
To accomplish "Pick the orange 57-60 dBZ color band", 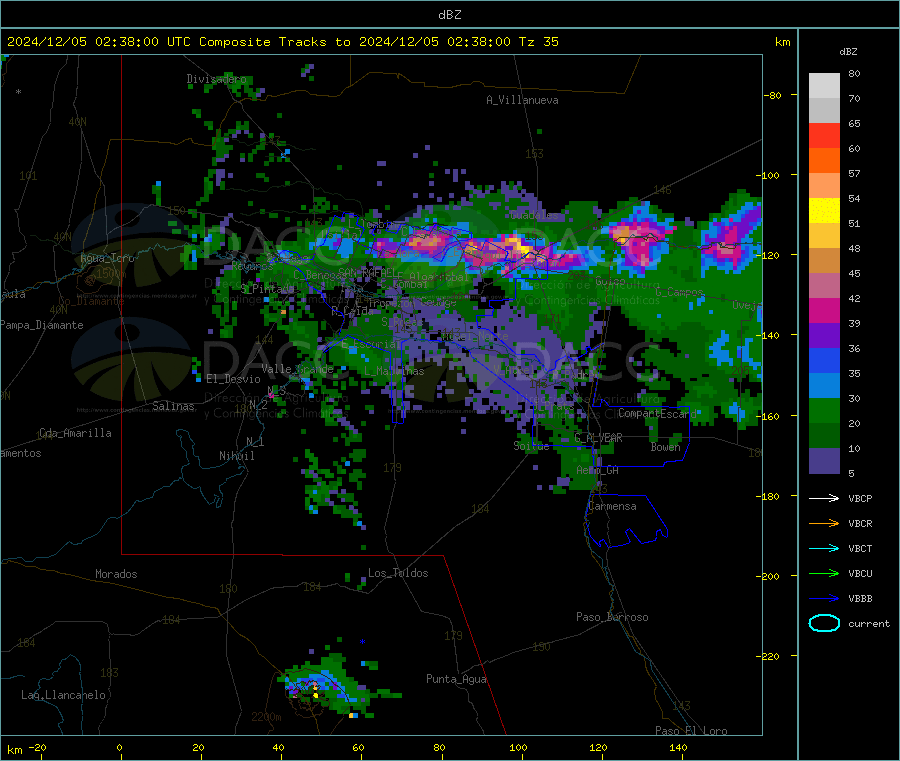I will tap(824, 161).
